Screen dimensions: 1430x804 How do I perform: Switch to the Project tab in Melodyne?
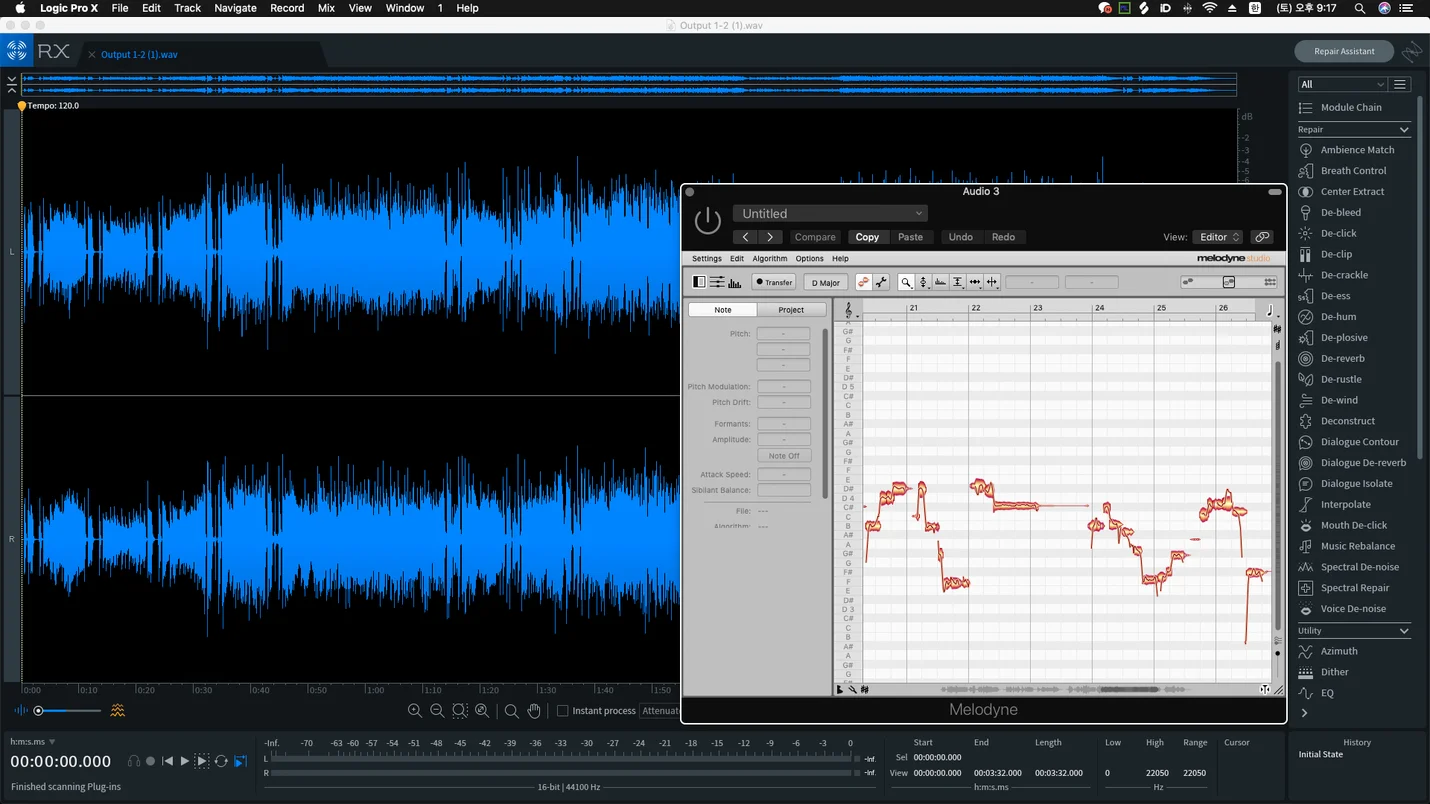tap(790, 310)
